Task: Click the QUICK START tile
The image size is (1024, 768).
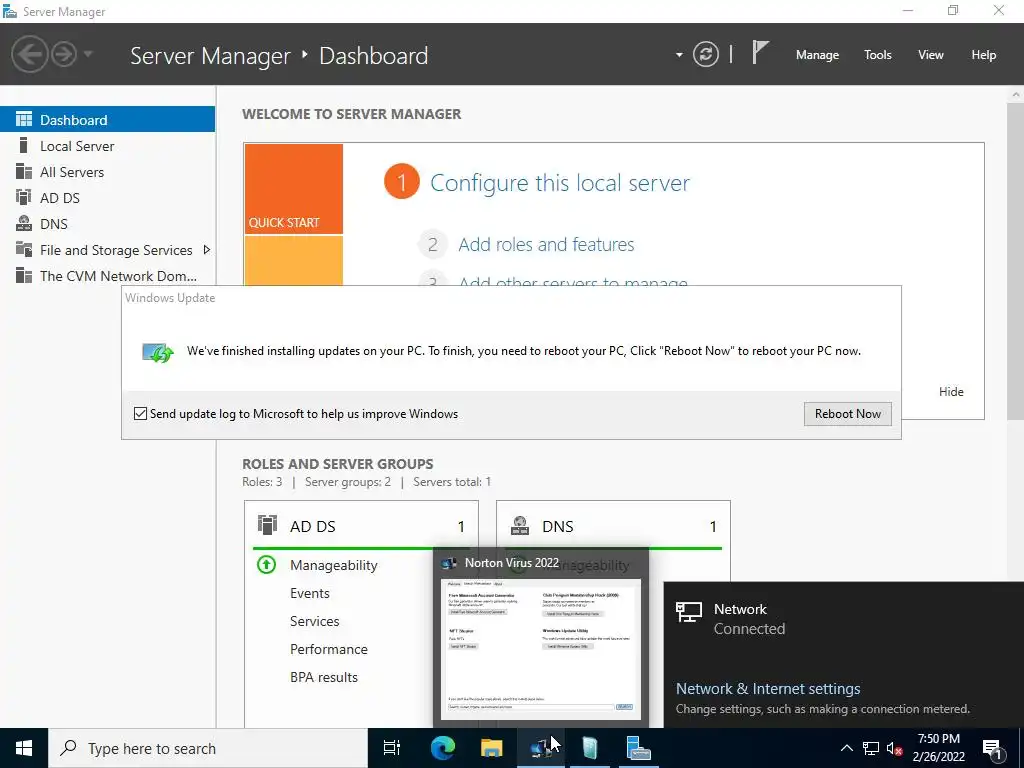Action: 293,189
